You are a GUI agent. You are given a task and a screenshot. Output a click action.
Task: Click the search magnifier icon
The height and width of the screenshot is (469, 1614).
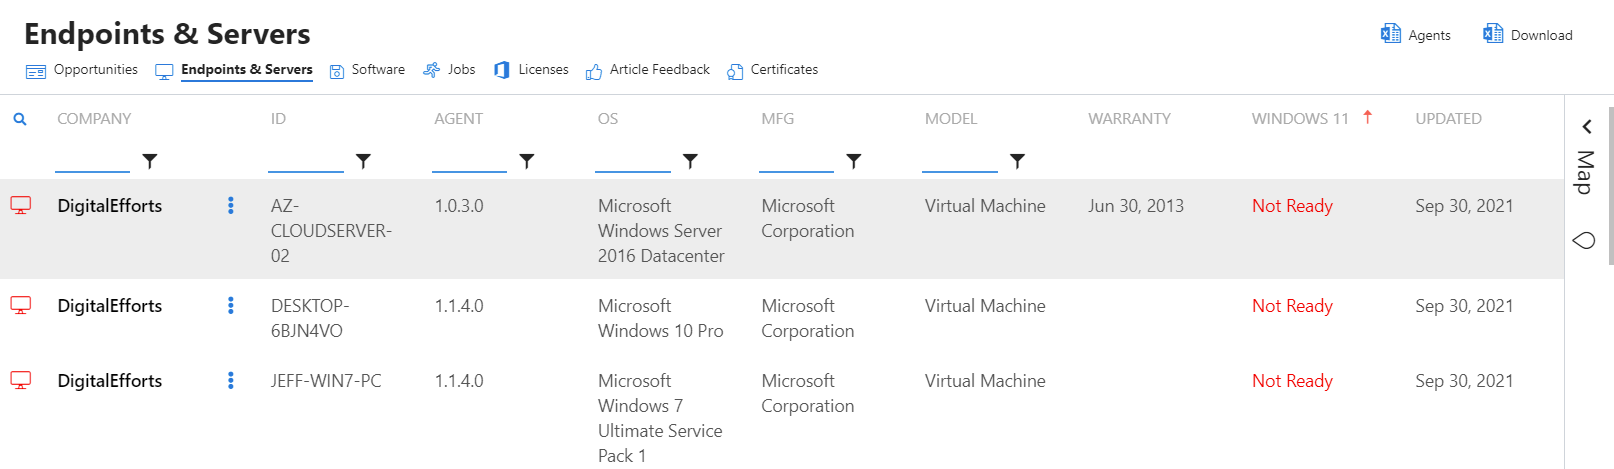[x=19, y=119]
